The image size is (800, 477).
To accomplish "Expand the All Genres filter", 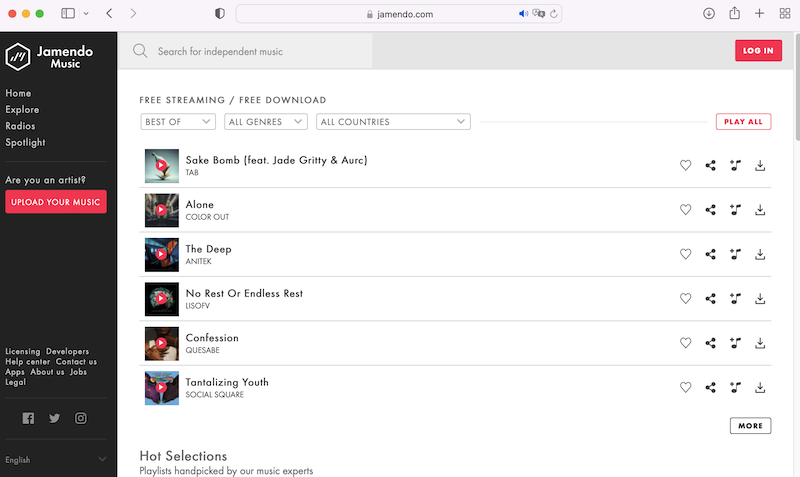I will (266, 122).
